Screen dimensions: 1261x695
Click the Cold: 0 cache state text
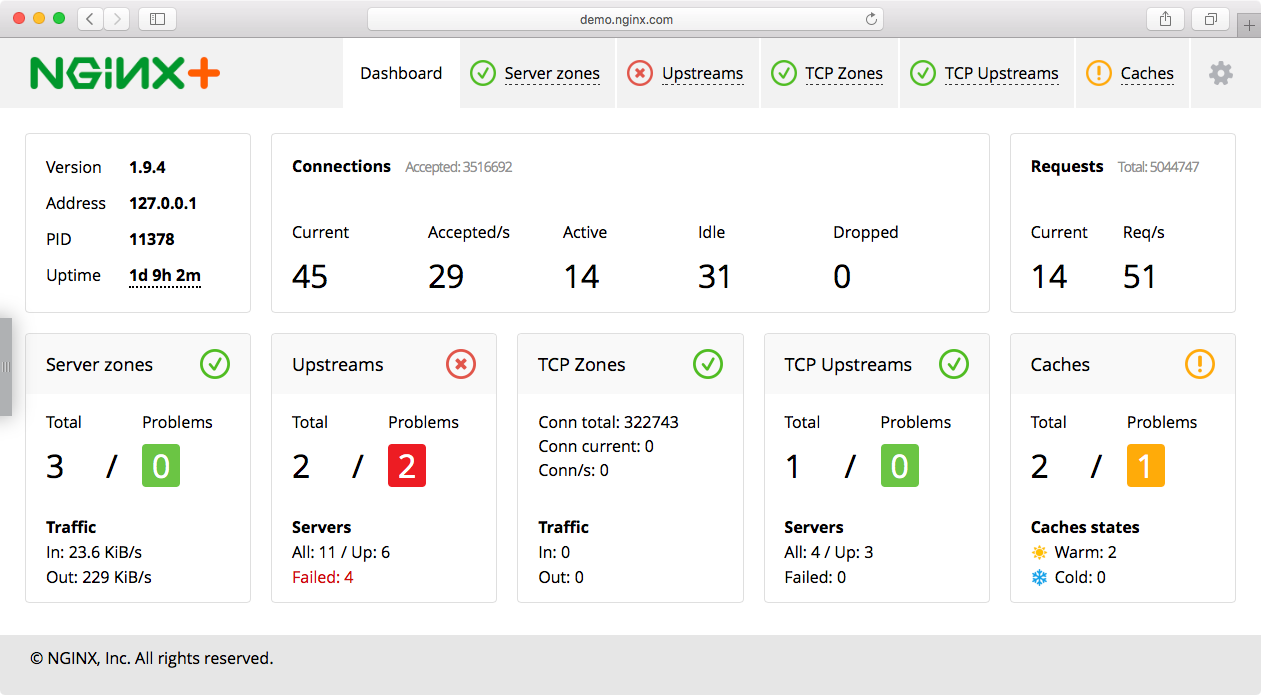click(x=1080, y=577)
